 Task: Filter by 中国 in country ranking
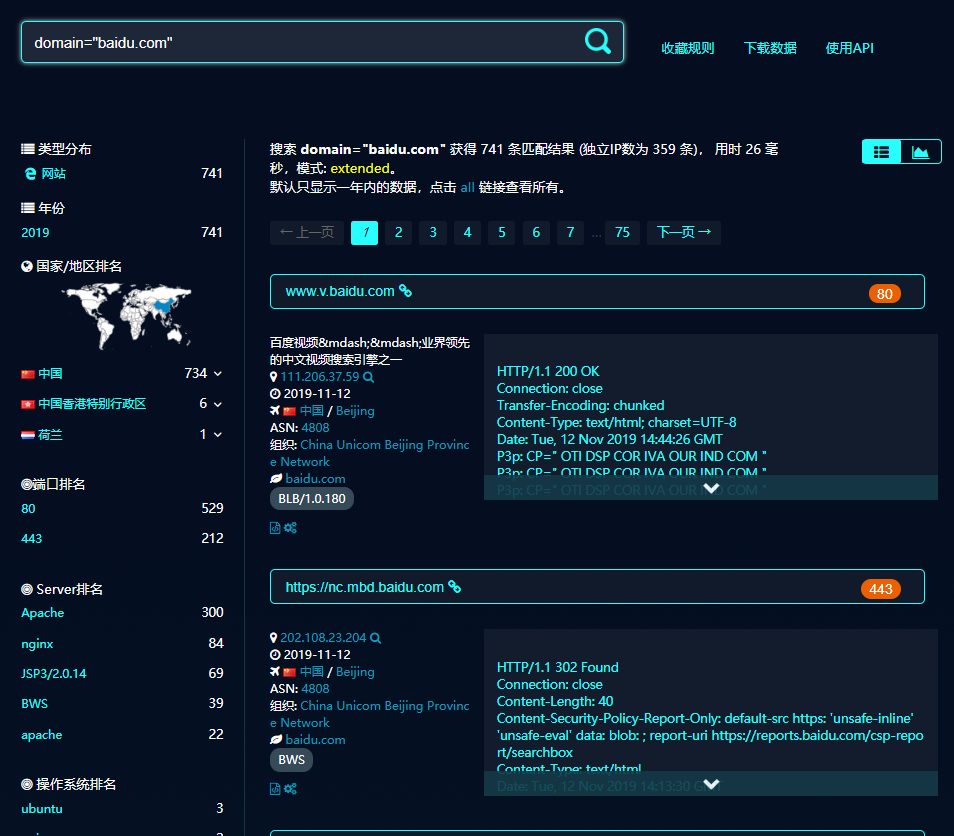(50, 374)
